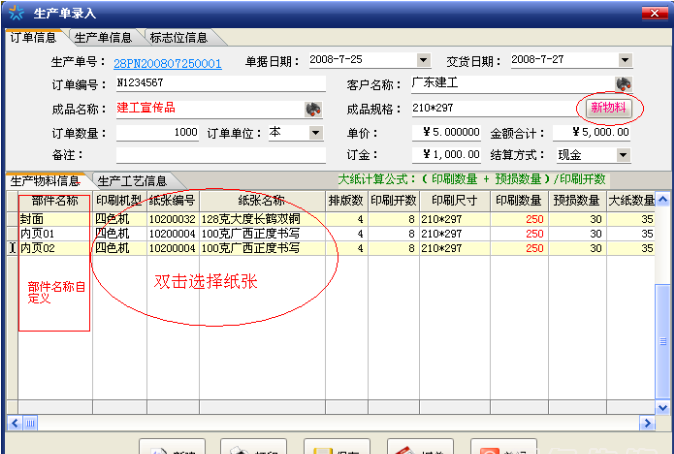Select 10200004 cell in the 内页01 row
The height and width of the screenshot is (454, 674).
pyautogui.click(x=173, y=234)
